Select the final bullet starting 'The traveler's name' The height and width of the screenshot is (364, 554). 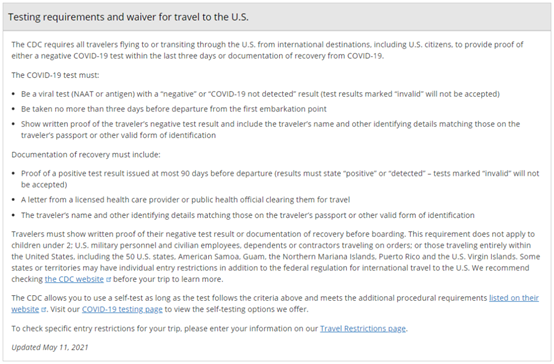[248, 215]
